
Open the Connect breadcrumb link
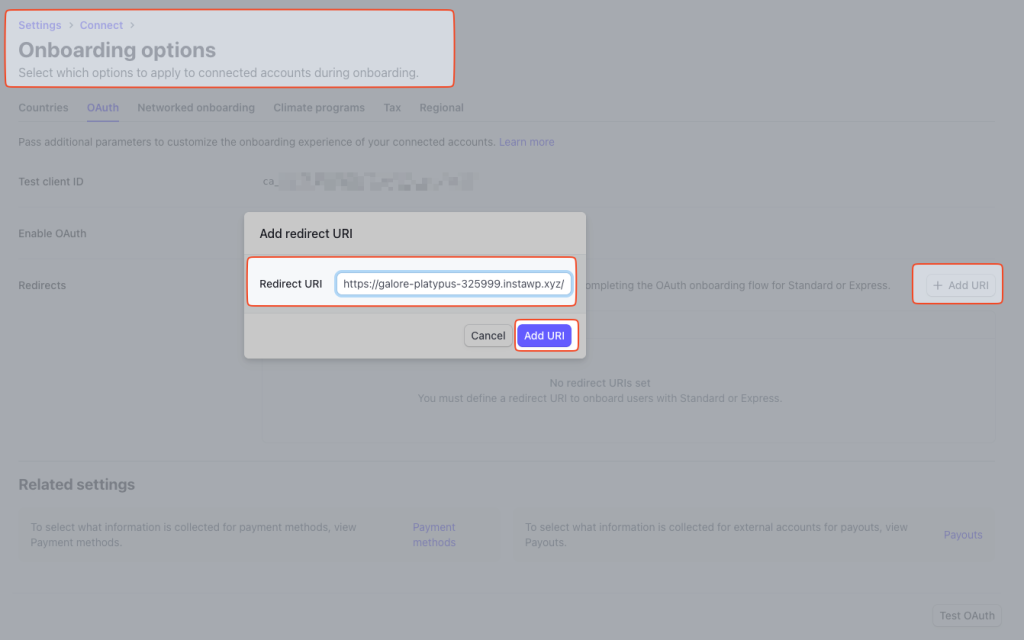[x=101, y=25]
